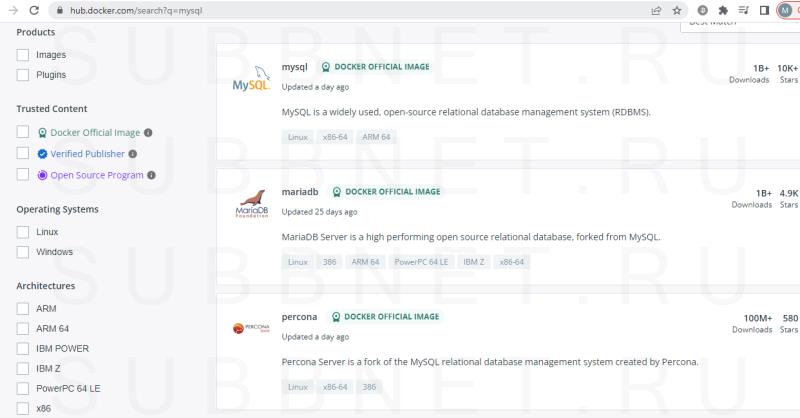Screen dimensions: 800x418
Task: Tick the ARM 64 architecture checkbox
Action: coord(23,329)
